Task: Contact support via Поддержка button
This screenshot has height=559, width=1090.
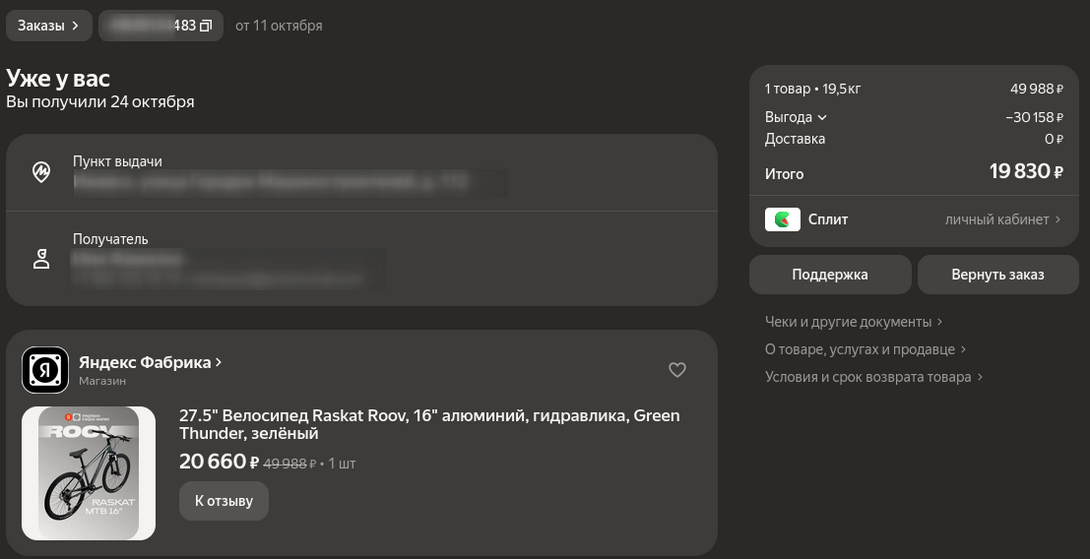Action: [830, 275]
